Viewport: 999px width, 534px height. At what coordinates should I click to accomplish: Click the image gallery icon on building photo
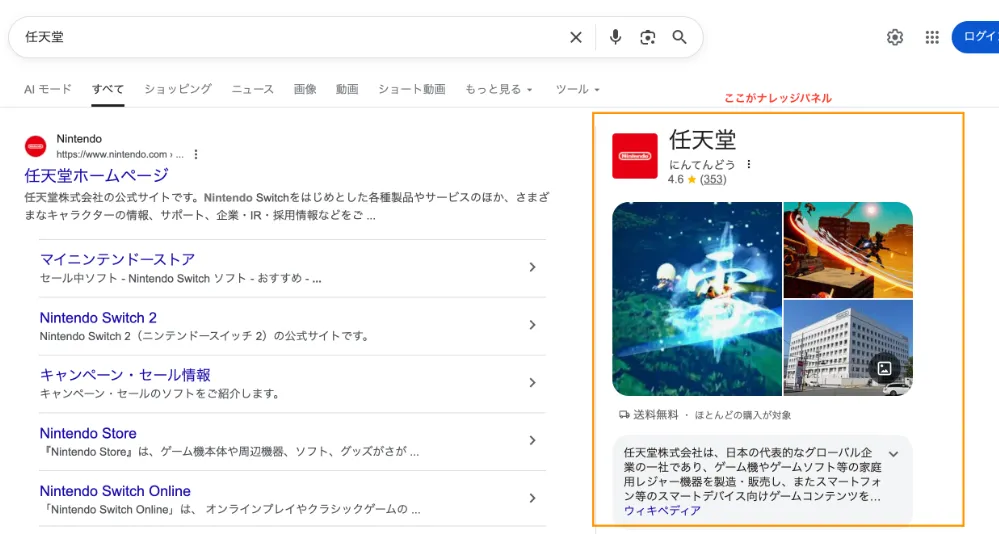coord(884,368)
